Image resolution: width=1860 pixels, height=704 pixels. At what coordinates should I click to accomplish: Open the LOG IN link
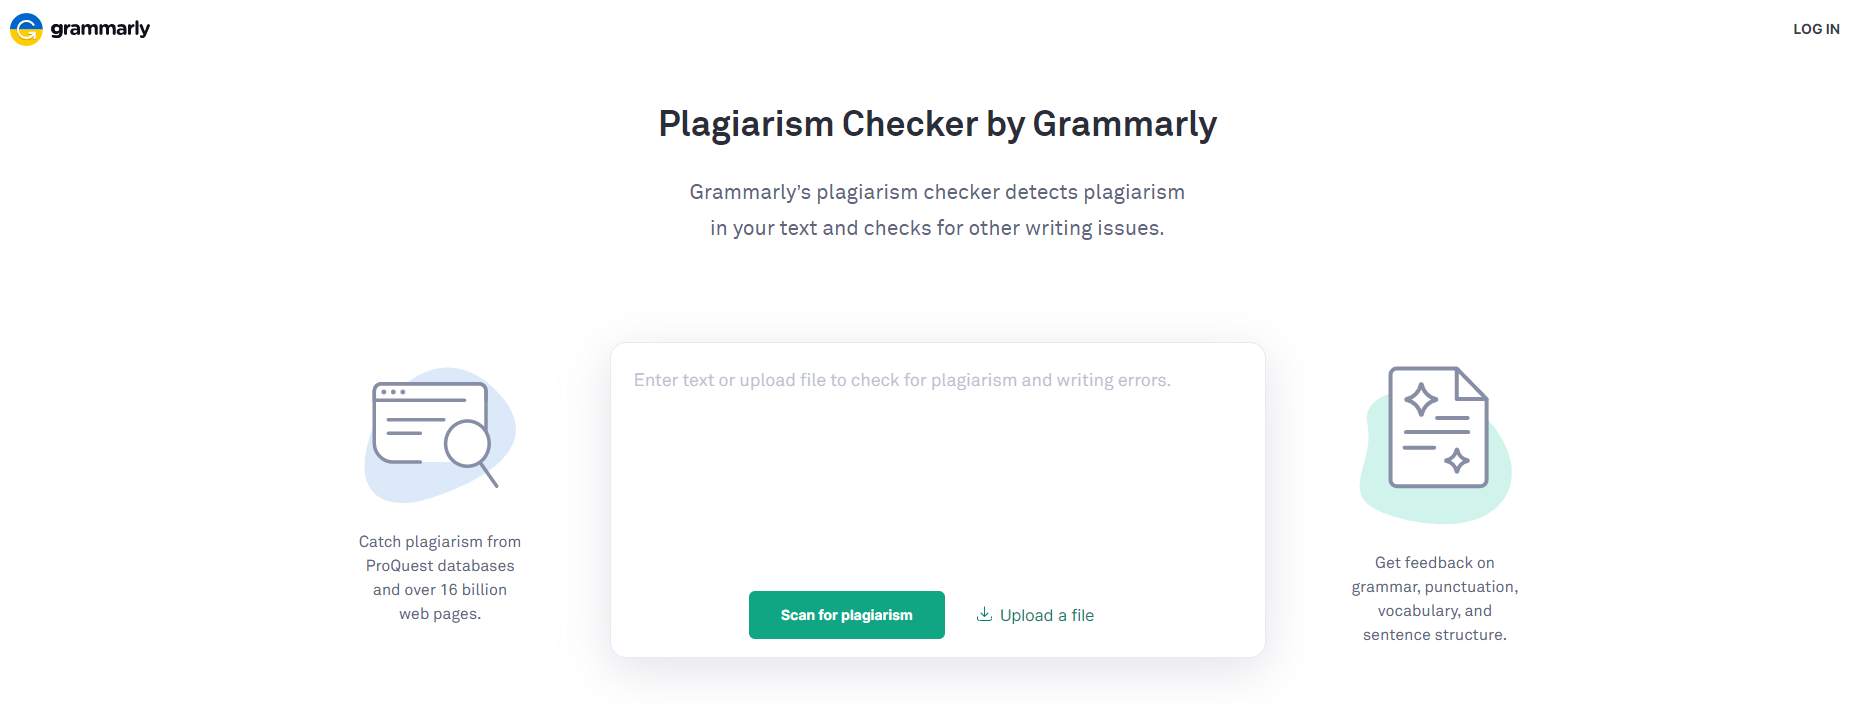click(1816, 29)
